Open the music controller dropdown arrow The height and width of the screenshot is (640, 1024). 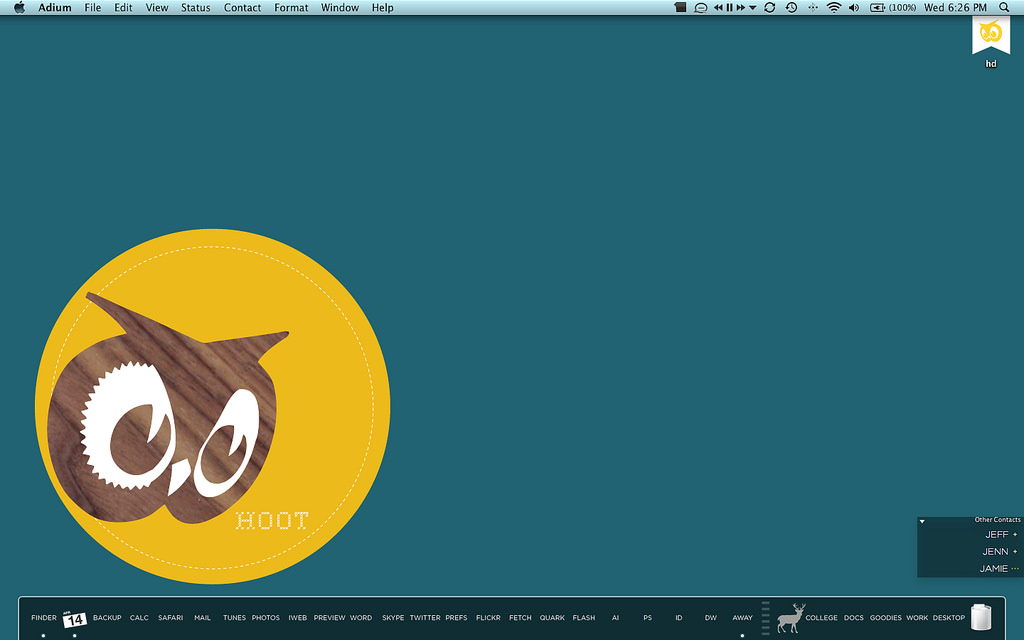(752, 8)
